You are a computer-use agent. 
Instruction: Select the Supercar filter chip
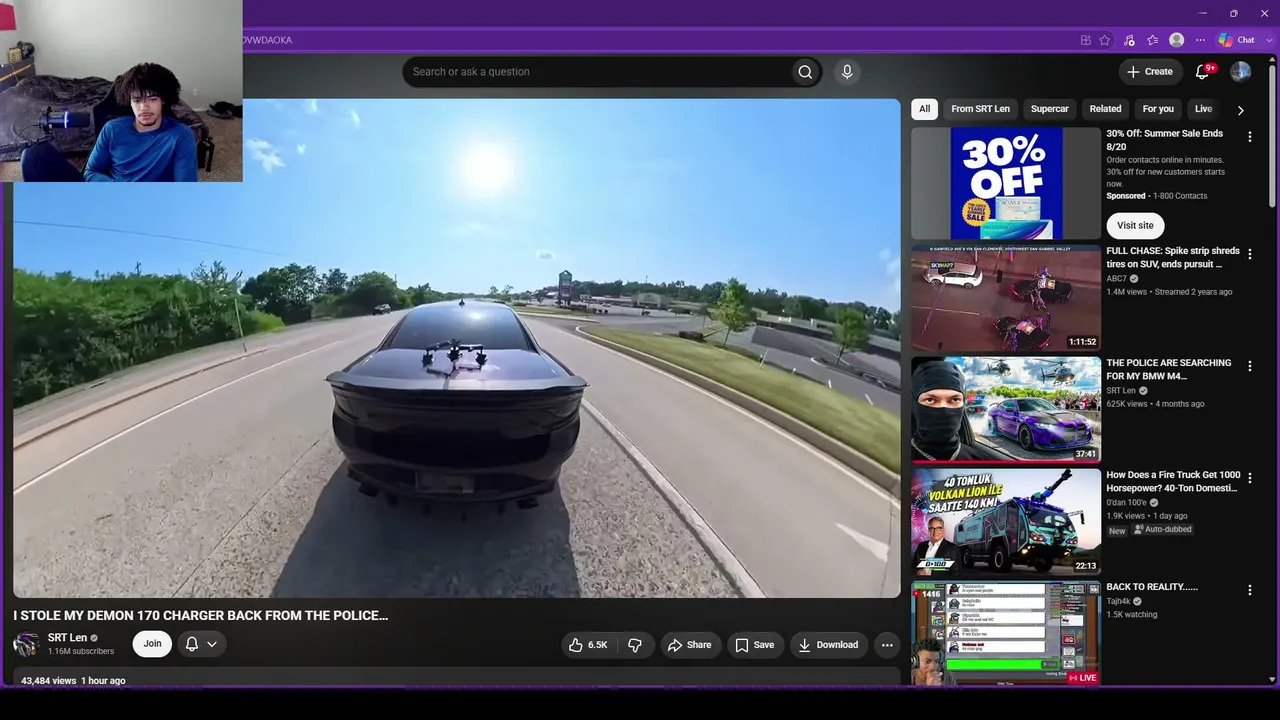tap(1050, 109)
